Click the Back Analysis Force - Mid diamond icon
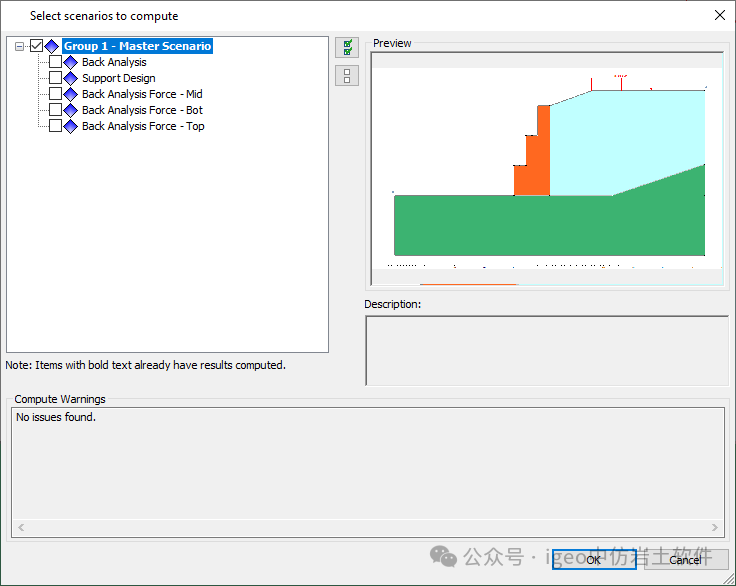This screenshot has width=736, height=586. pyautogui.click(x=70, y=94)
